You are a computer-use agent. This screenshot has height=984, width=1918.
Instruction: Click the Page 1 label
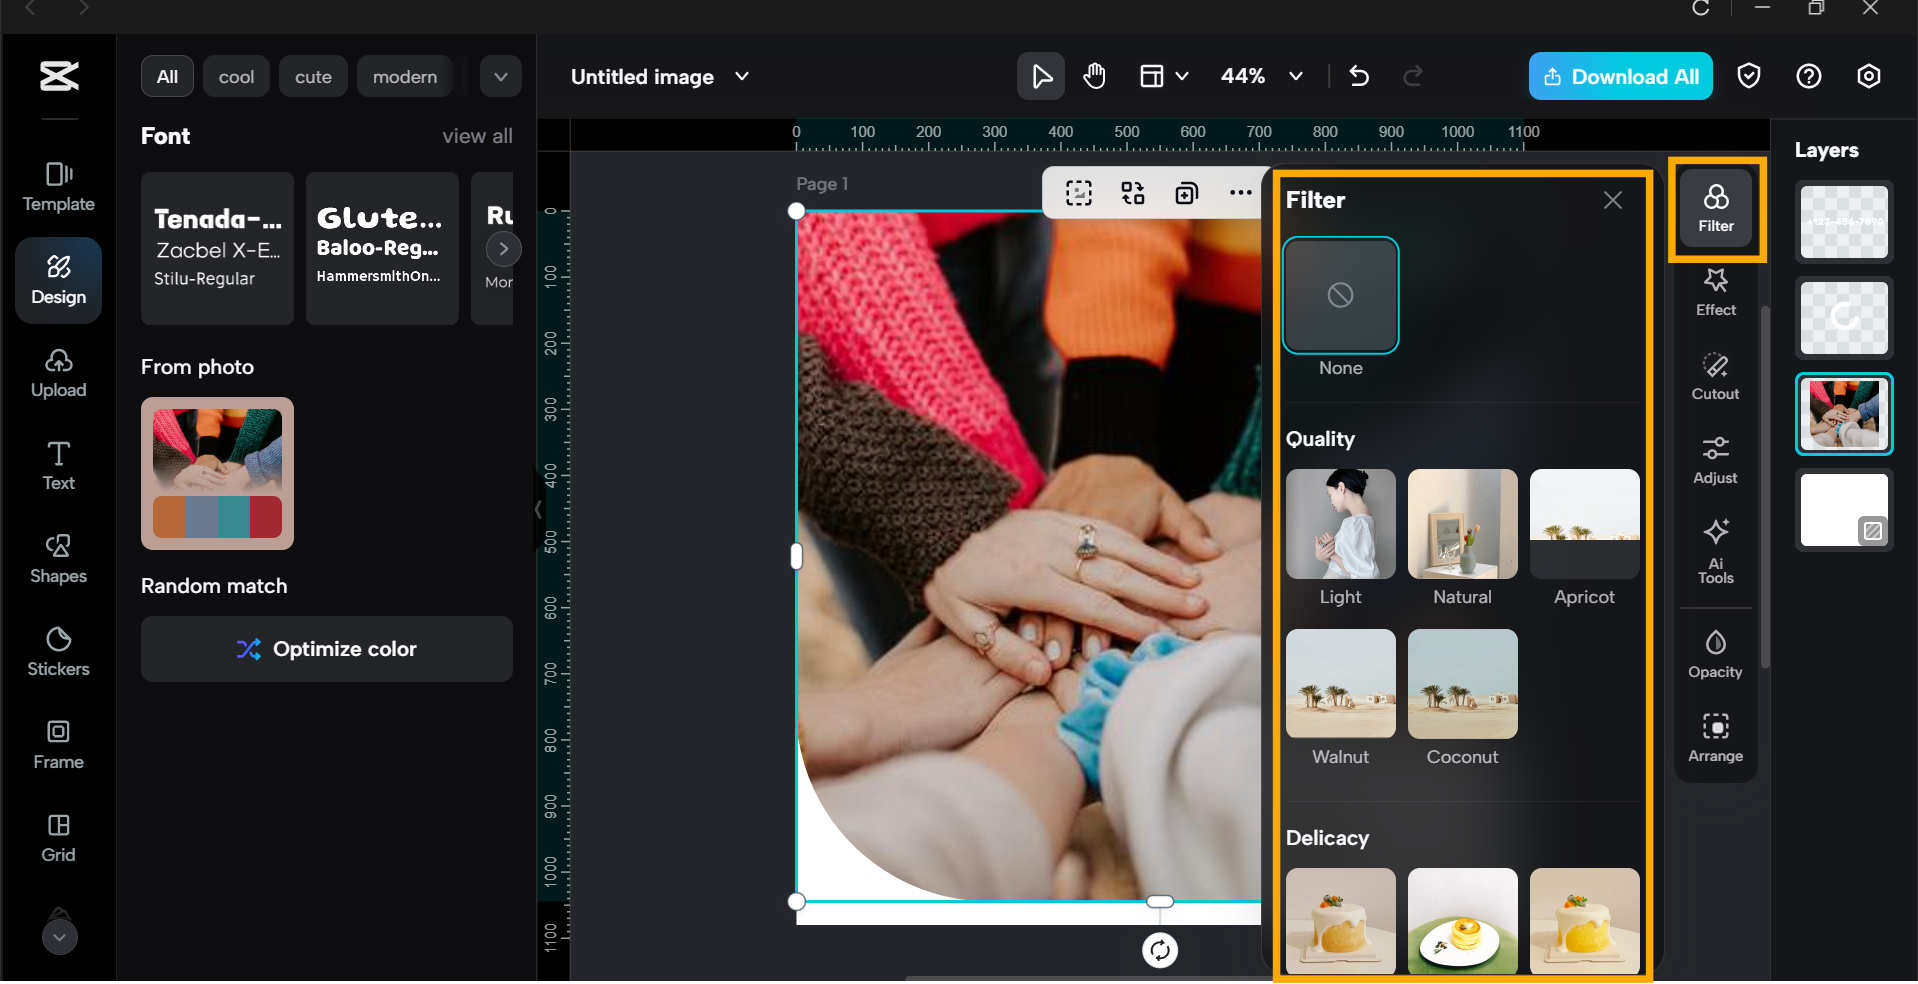(822, 184)
